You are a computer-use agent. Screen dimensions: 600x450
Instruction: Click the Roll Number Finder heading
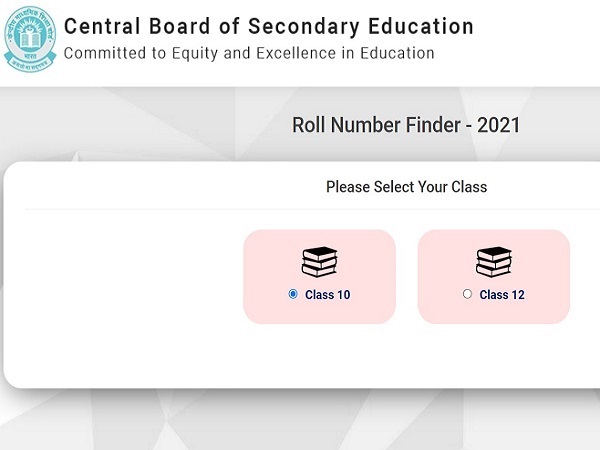tap(405, 126)
